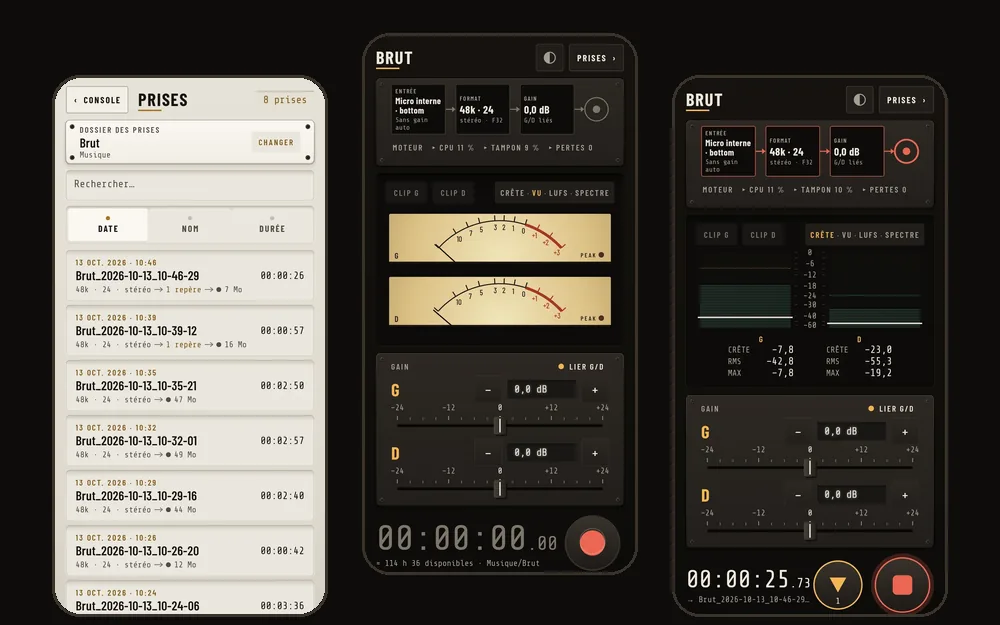The width and height of the screenshot is (1000, 625).
Task: Toggle LIER G/D on the idle console
Action: pyautogui.click(x=581, y=367)
